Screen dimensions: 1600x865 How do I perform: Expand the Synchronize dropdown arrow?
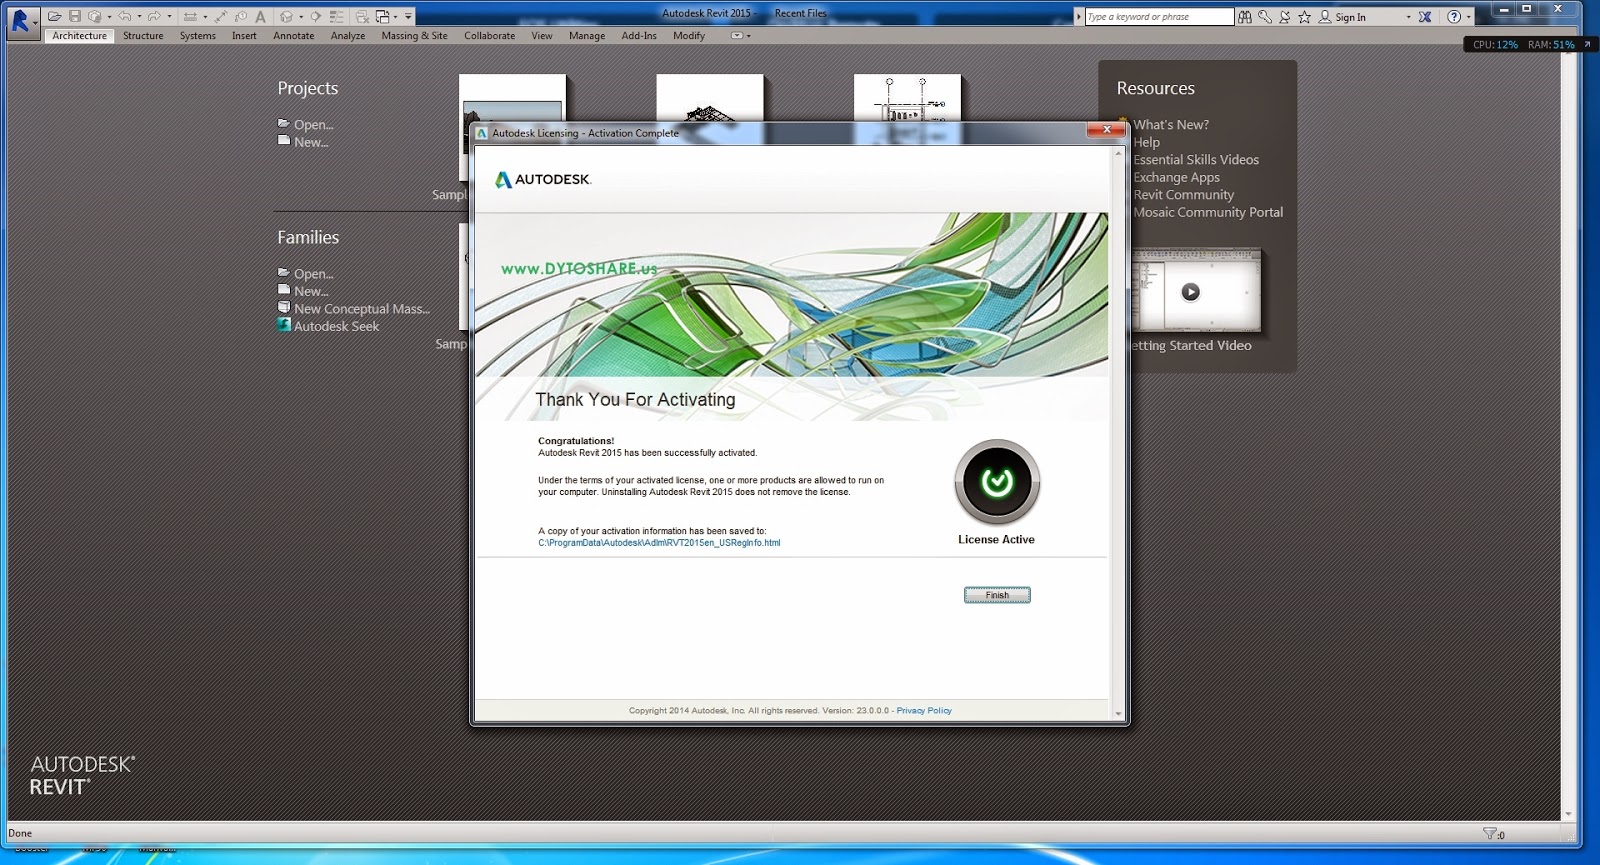tap(109, 17)
